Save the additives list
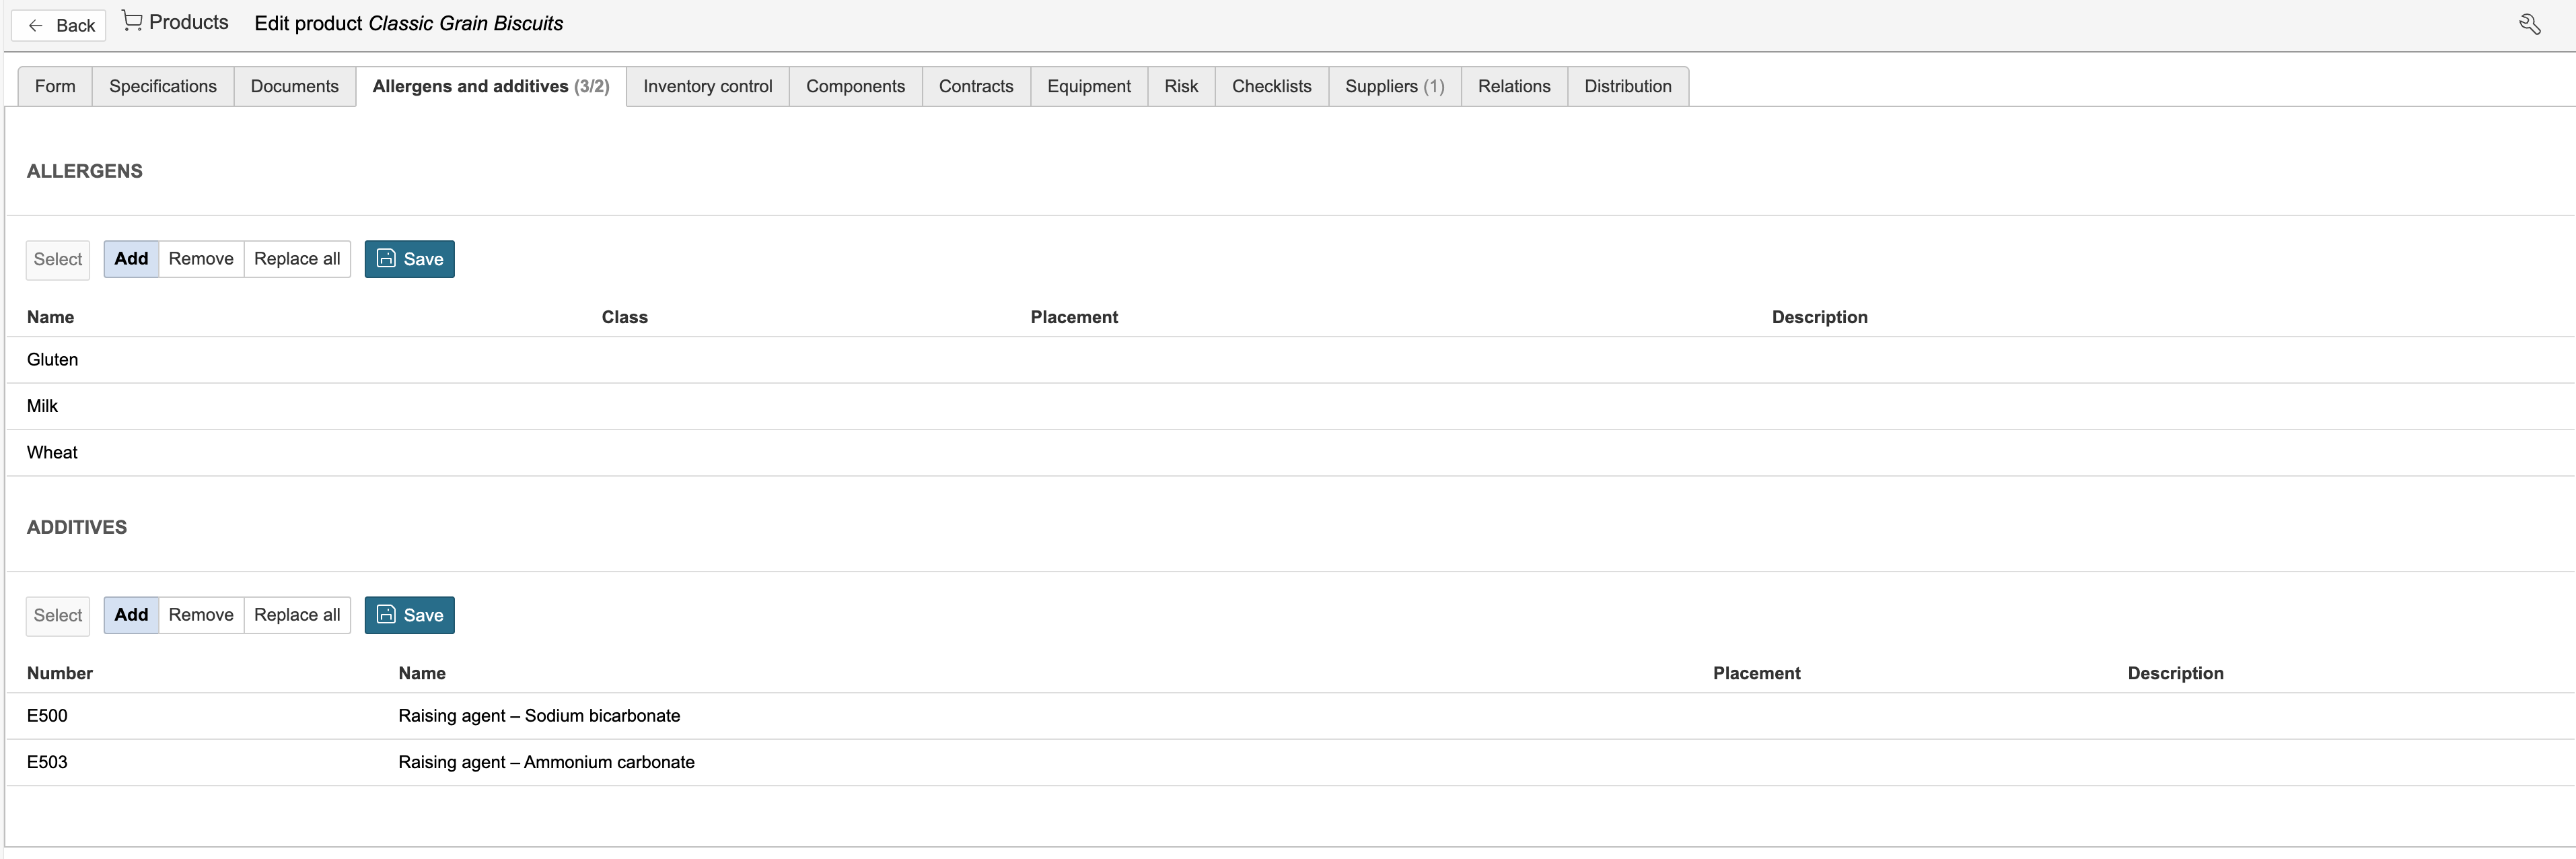 pos(409,615)
